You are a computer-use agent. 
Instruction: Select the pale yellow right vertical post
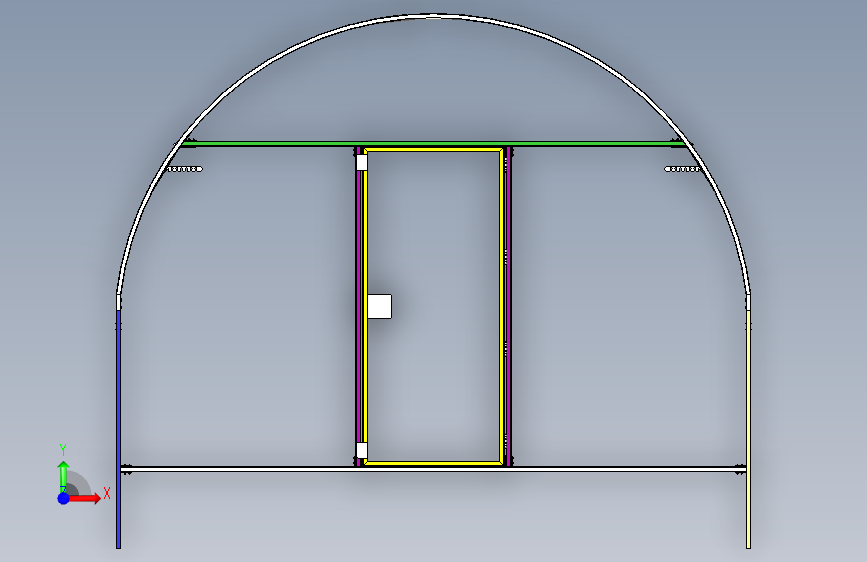point(749,429)
